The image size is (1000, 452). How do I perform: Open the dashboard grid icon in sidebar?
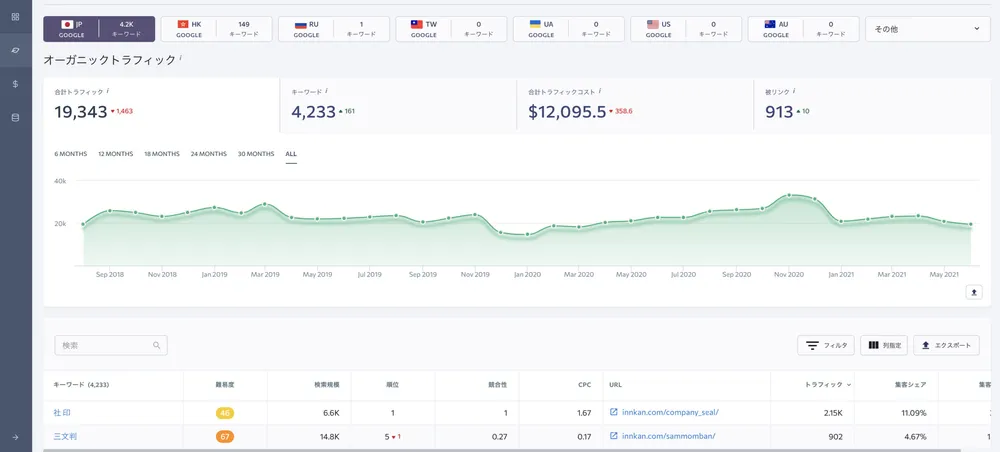point(15,16)
